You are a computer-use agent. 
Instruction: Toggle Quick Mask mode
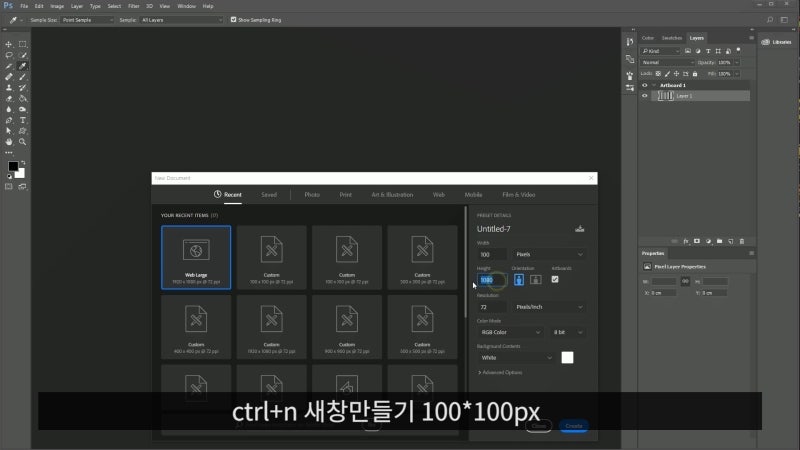[9, 187]
